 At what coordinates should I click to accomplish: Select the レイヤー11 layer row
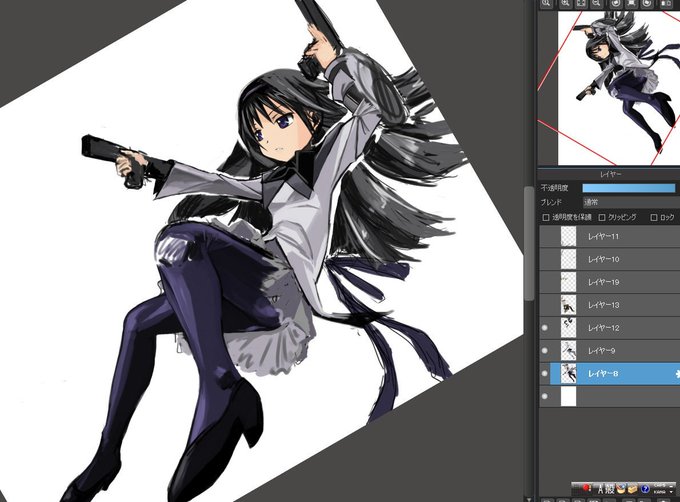point(610,236)
